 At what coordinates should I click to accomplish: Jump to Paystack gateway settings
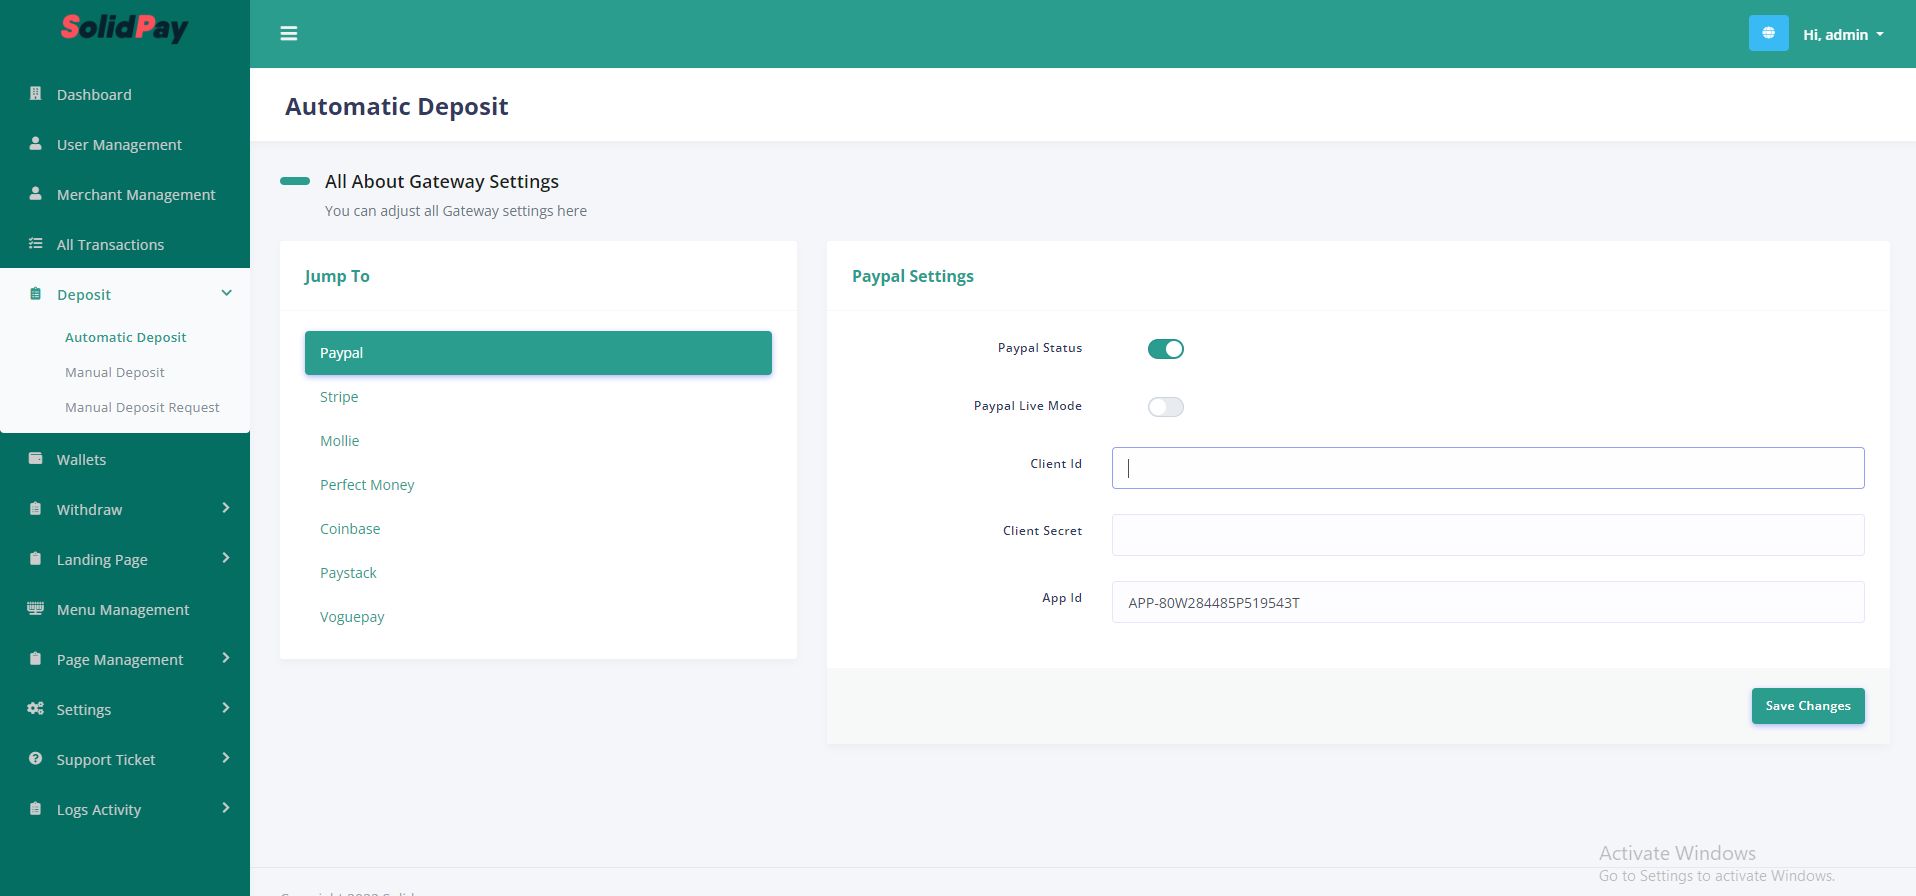[x=348, y=573]
